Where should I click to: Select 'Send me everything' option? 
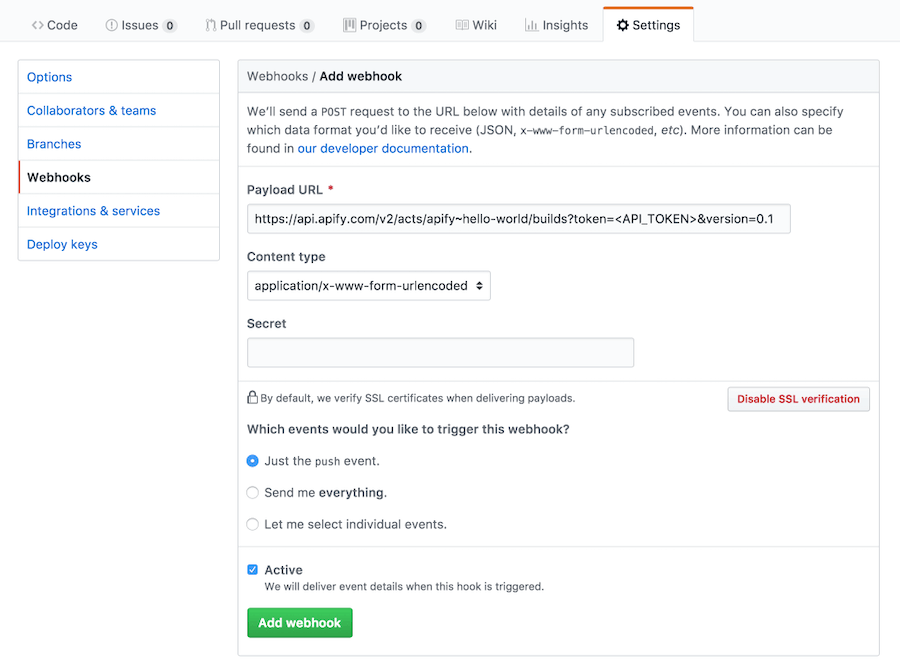coord(252,492)
